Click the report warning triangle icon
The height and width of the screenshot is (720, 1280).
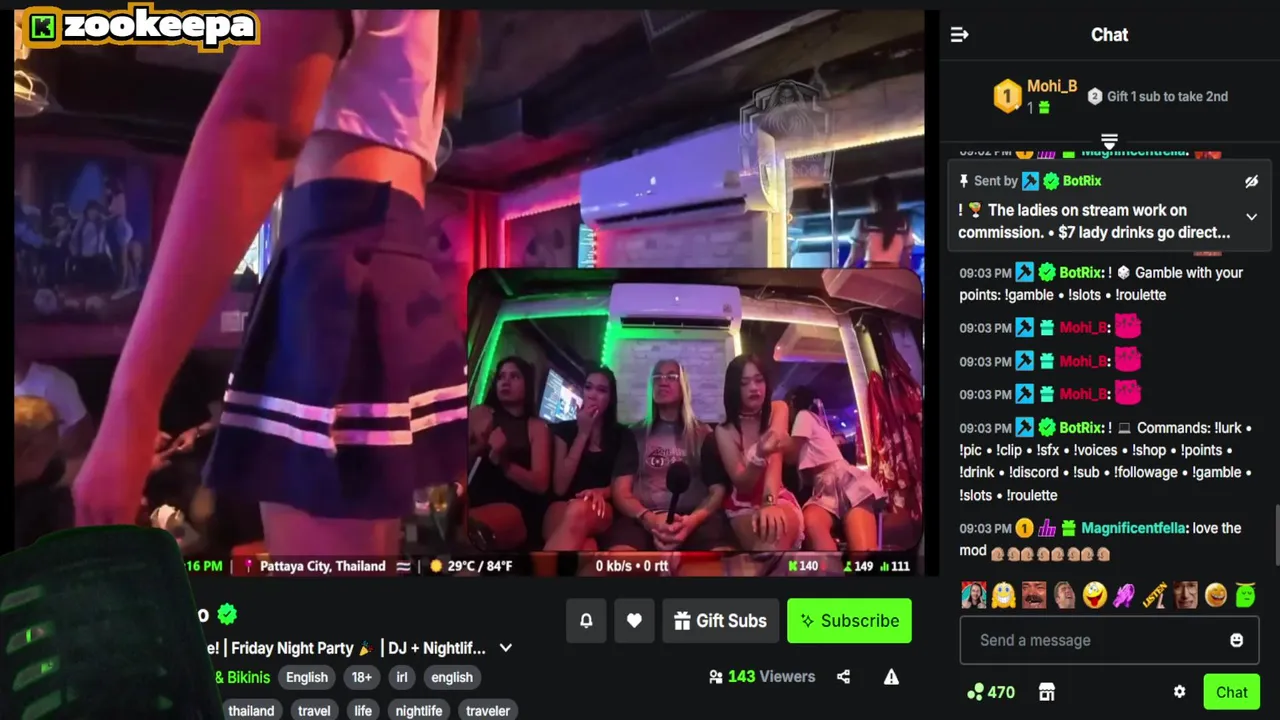pyautogui.click(x=891, y=677)
